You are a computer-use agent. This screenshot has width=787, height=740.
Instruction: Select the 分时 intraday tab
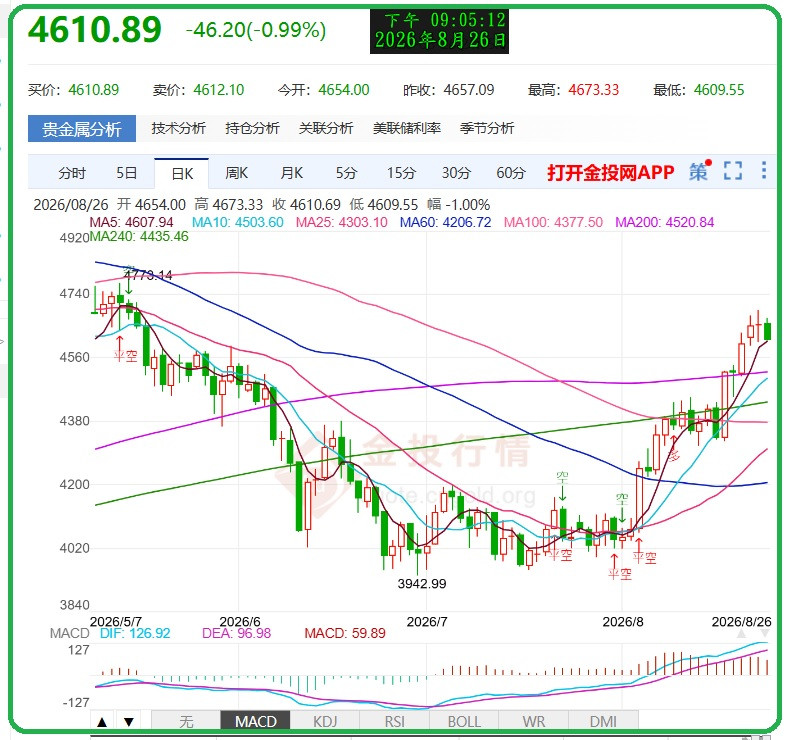click(72, 173)
